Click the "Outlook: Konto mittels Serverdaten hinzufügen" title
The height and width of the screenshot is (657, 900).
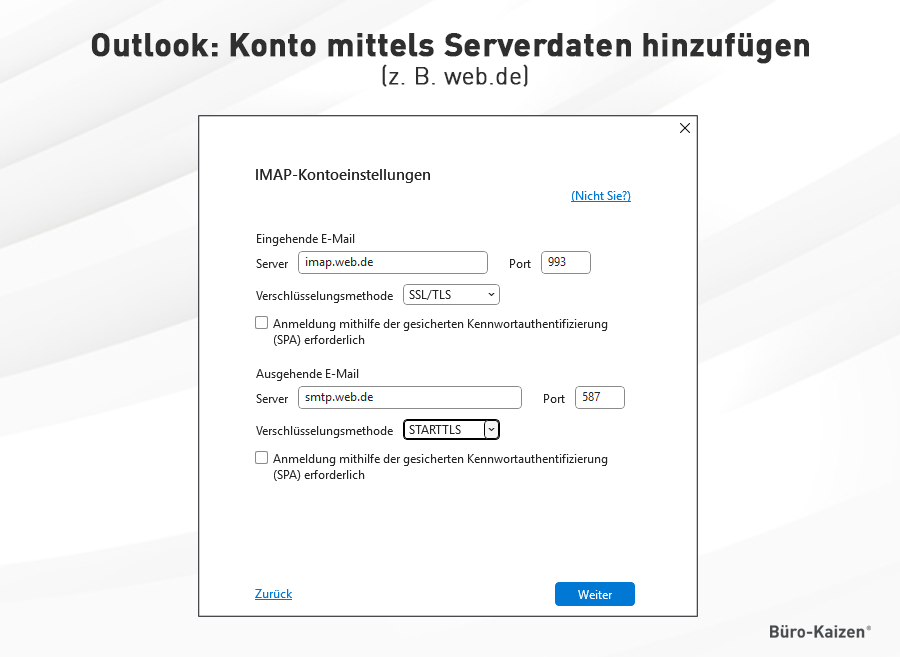point(450,46)
